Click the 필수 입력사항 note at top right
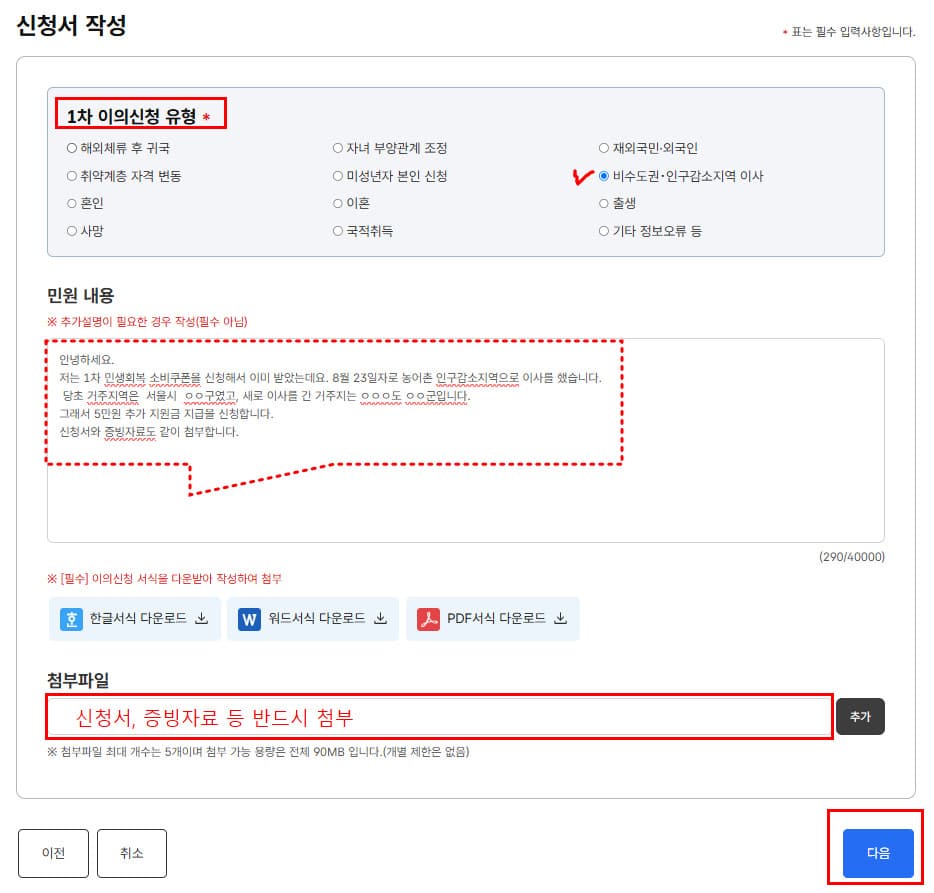The image size is (934, 893). [849, 32]
